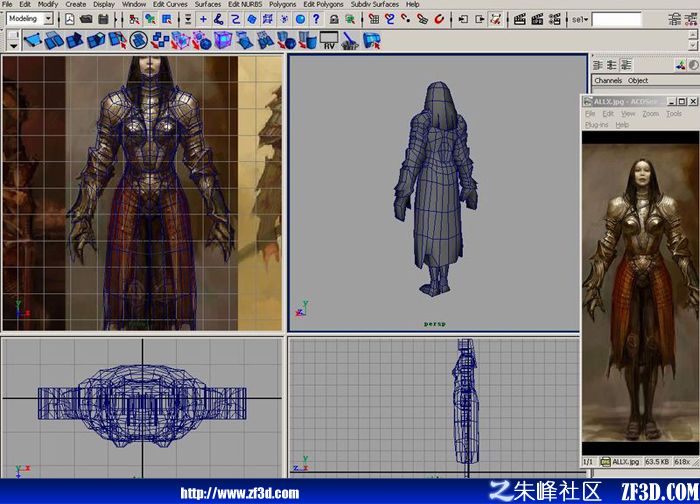Viewport: 700px width, 504px height.
Task: Select by object type mode icon
Action: point(150,19)
